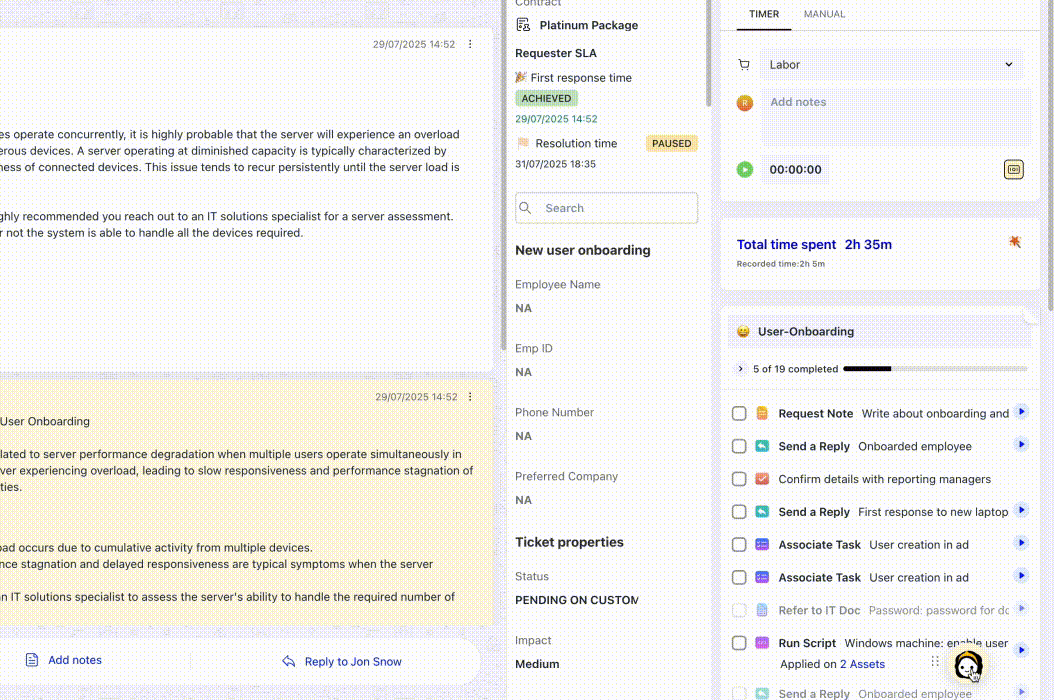The image size is (1054, 700).
Task: Click into the ticket properties Search field
Action: [x=606, y=208]
